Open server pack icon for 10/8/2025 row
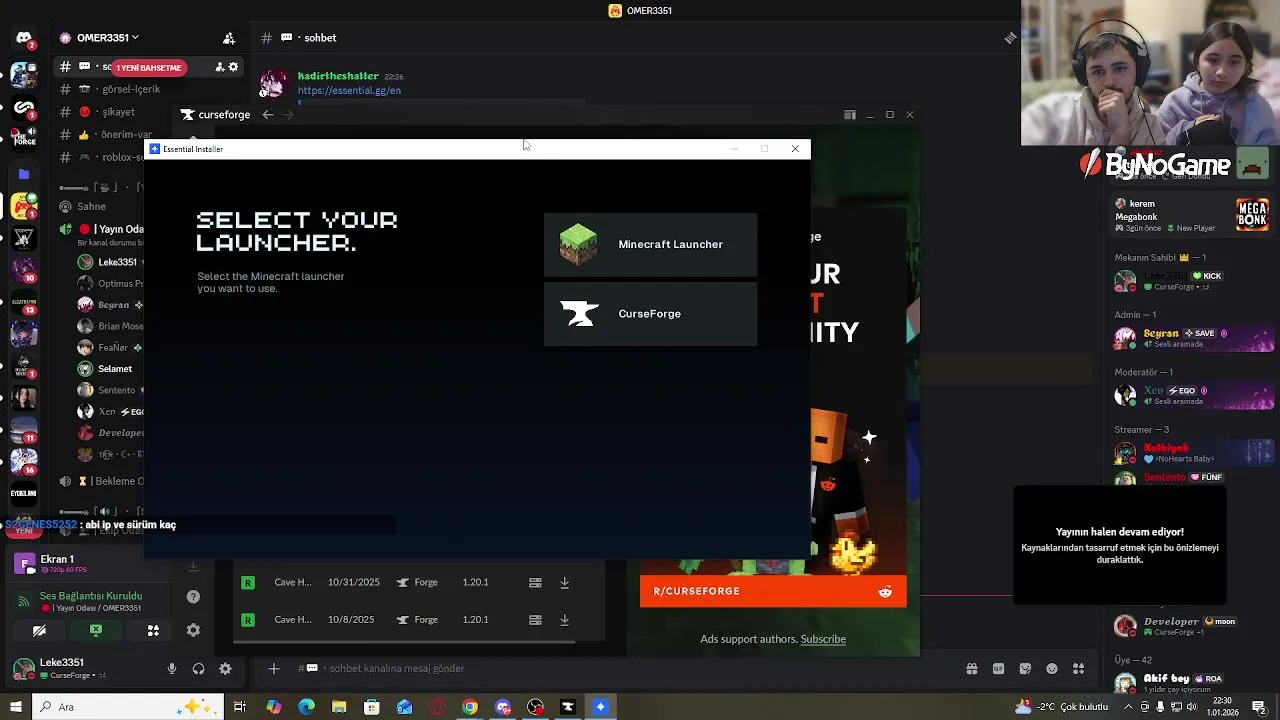This screenshot has height=720, width=1280. click(535, 620)
